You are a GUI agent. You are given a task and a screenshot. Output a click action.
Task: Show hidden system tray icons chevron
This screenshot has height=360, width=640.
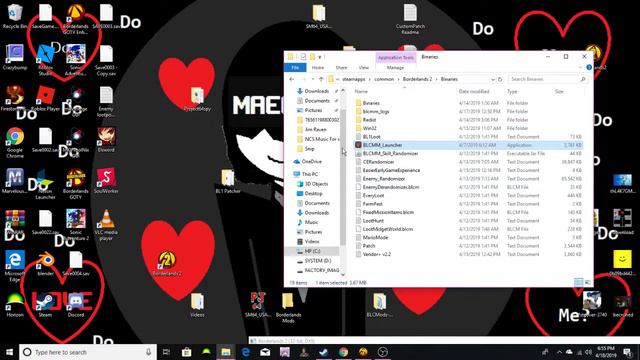click(559, 352)
